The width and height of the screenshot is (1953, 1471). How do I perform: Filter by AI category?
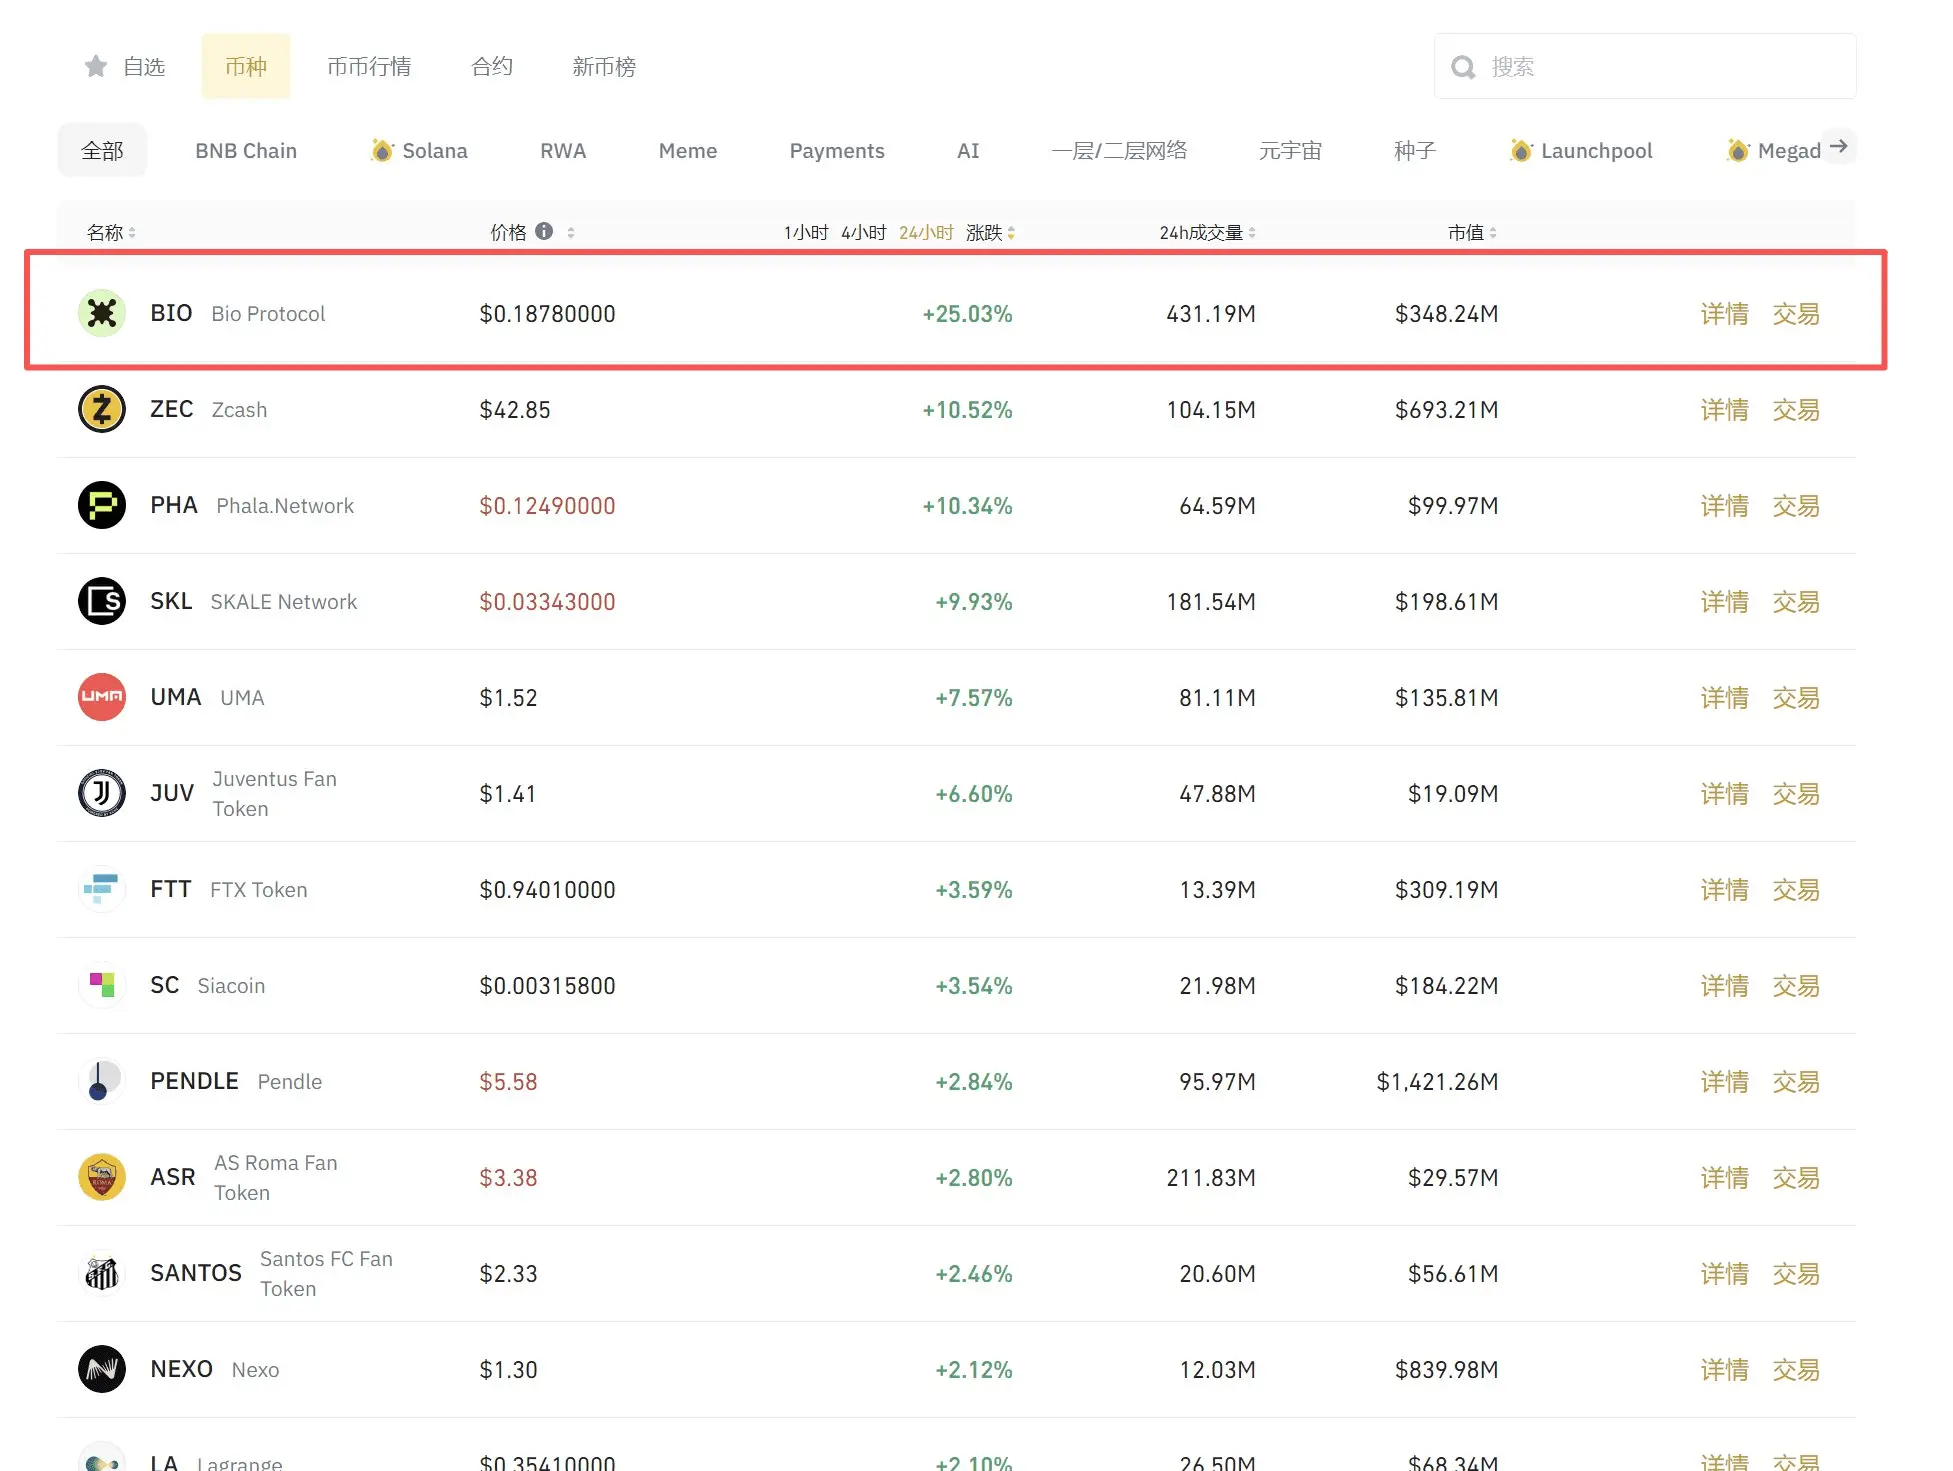[968, 150]
